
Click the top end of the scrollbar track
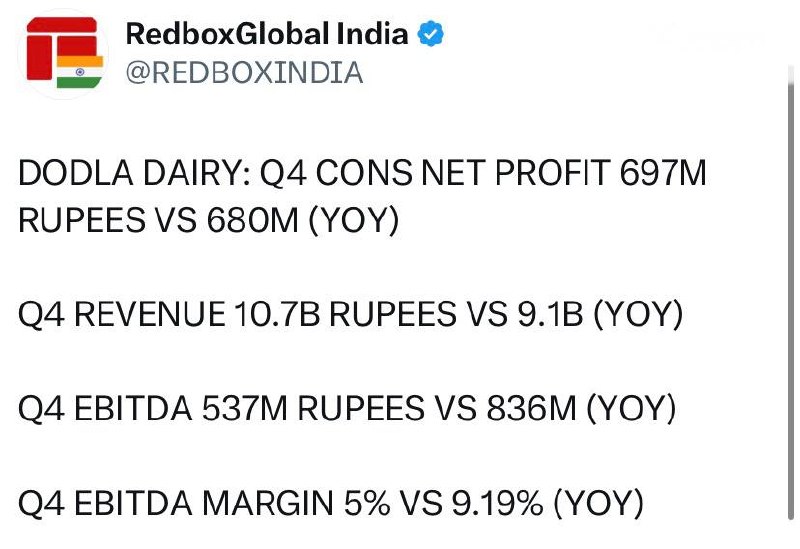pyautogui.click(x=791, y=71)
